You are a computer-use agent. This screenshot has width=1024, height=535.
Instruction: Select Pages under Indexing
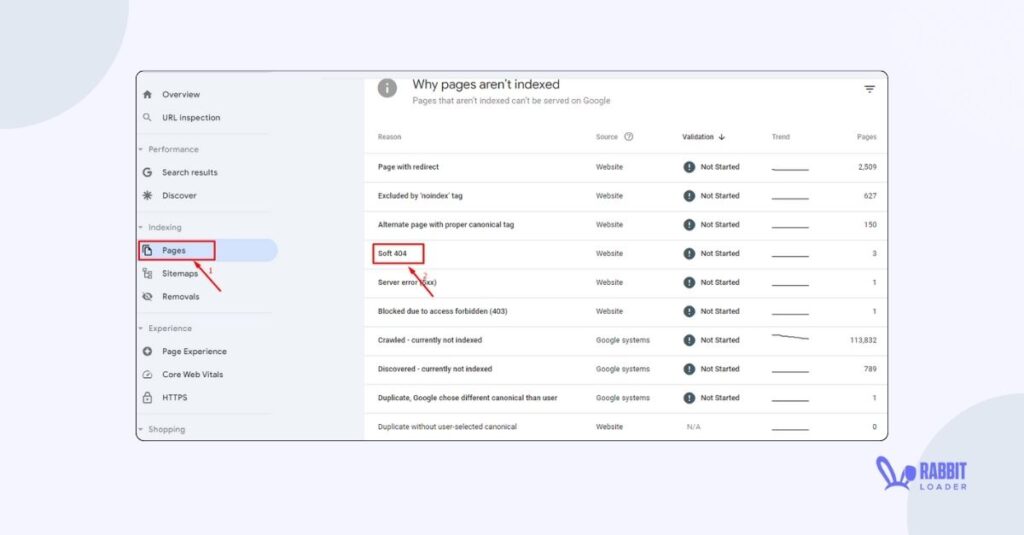point(174,250)
